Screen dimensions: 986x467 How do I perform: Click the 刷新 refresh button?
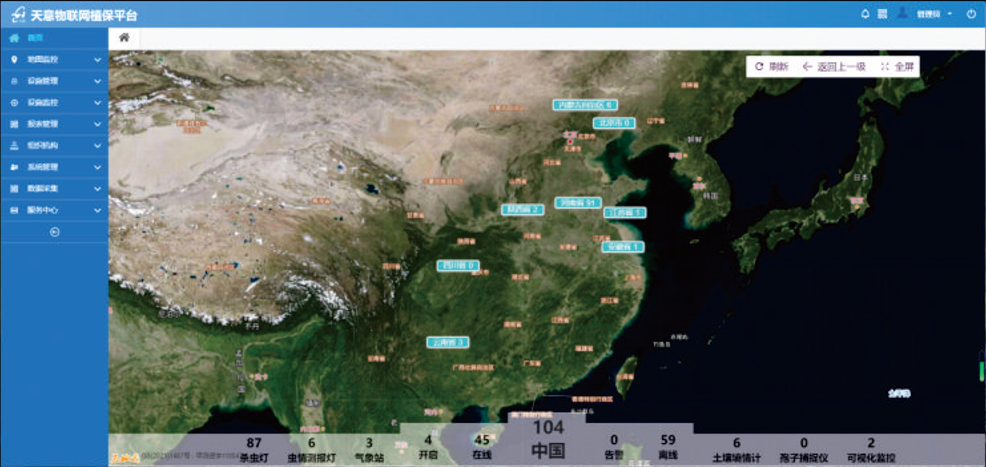coord(772,66)
